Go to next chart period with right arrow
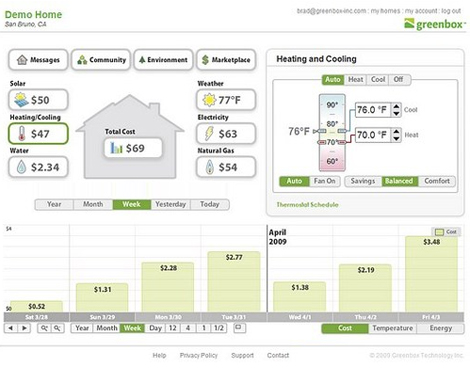The image size is (470, 368). (24, 328)
